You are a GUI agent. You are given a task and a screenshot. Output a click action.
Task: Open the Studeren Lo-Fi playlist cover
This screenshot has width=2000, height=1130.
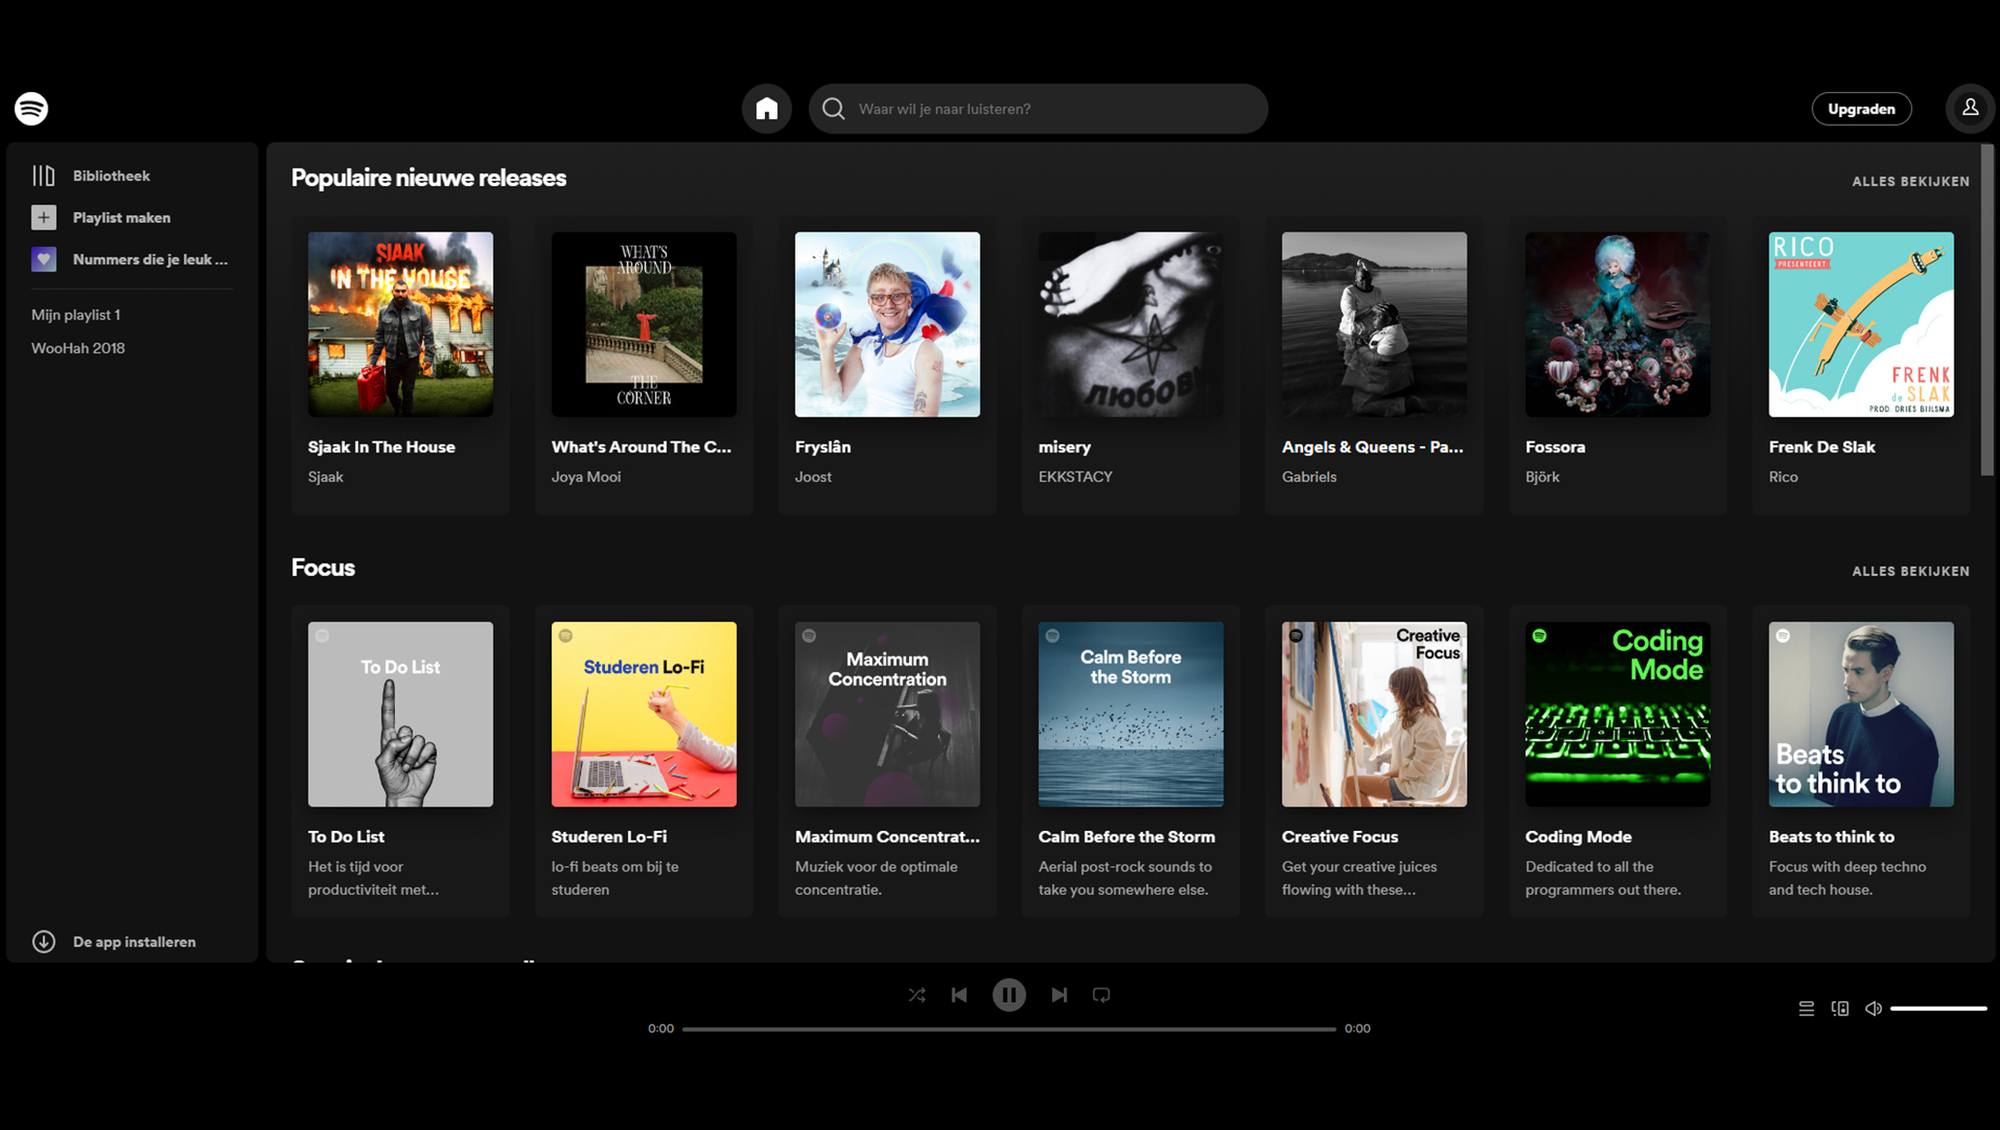(x=644, y=714)
